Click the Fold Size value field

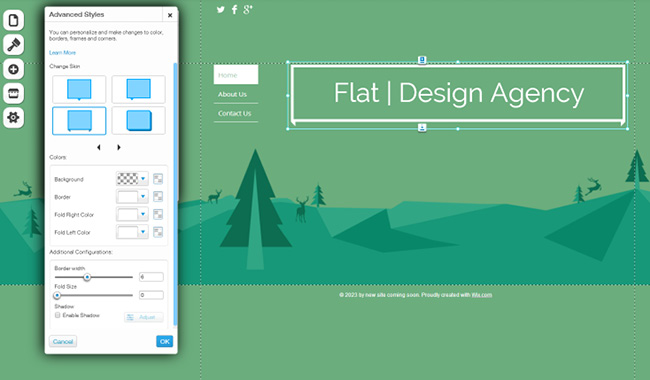click(x=151, y=295)
